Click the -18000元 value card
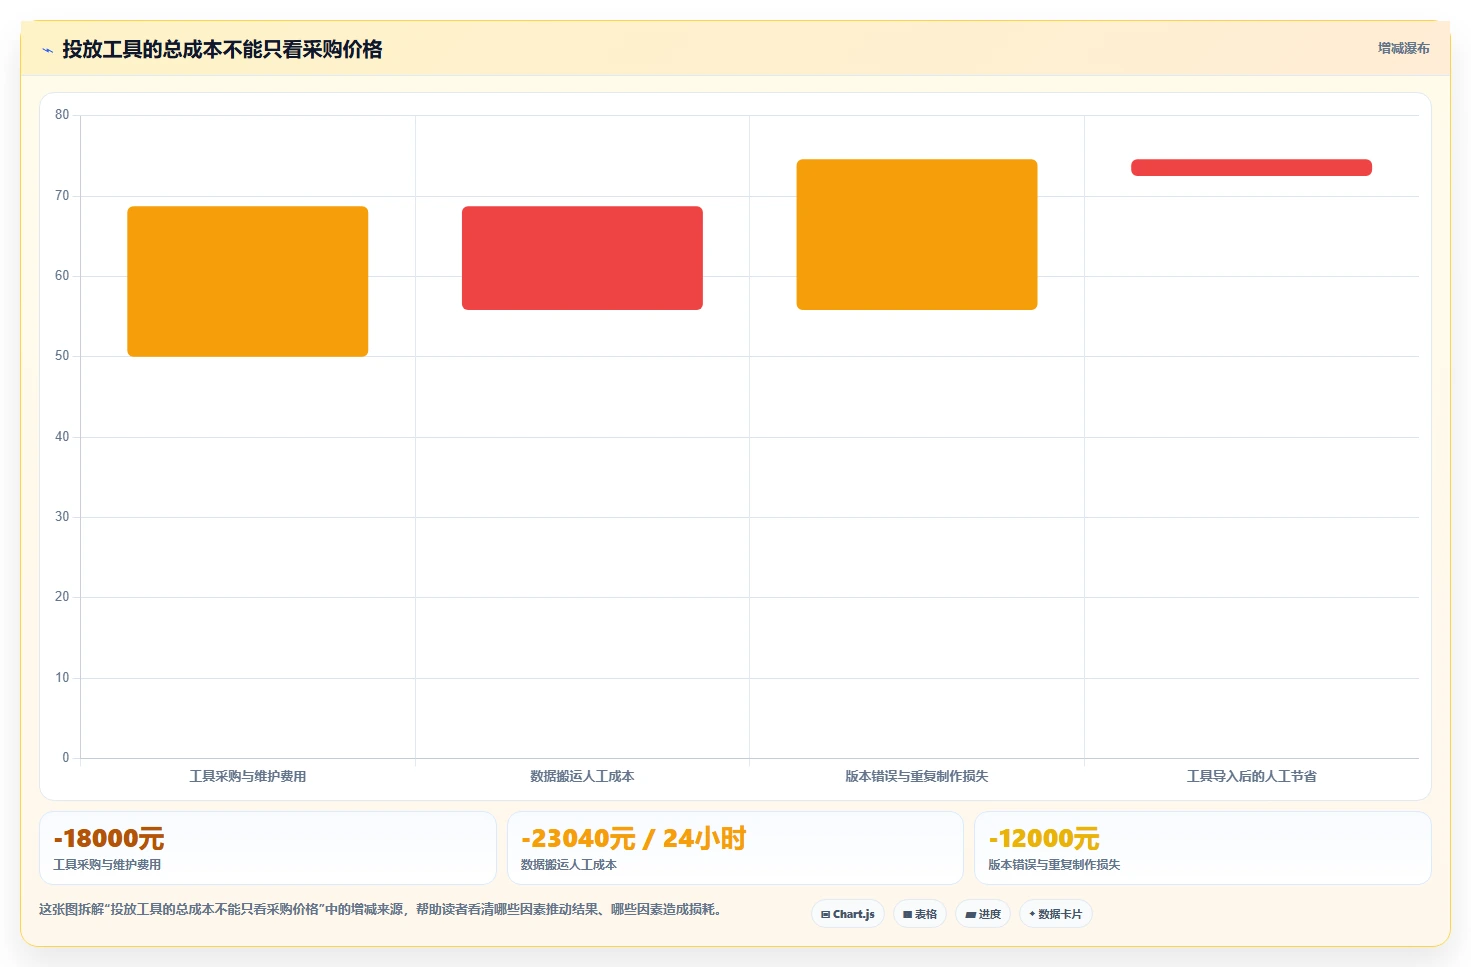Image resolution: width=1471 pixels, height=967 pixels. tap(268, 848)
